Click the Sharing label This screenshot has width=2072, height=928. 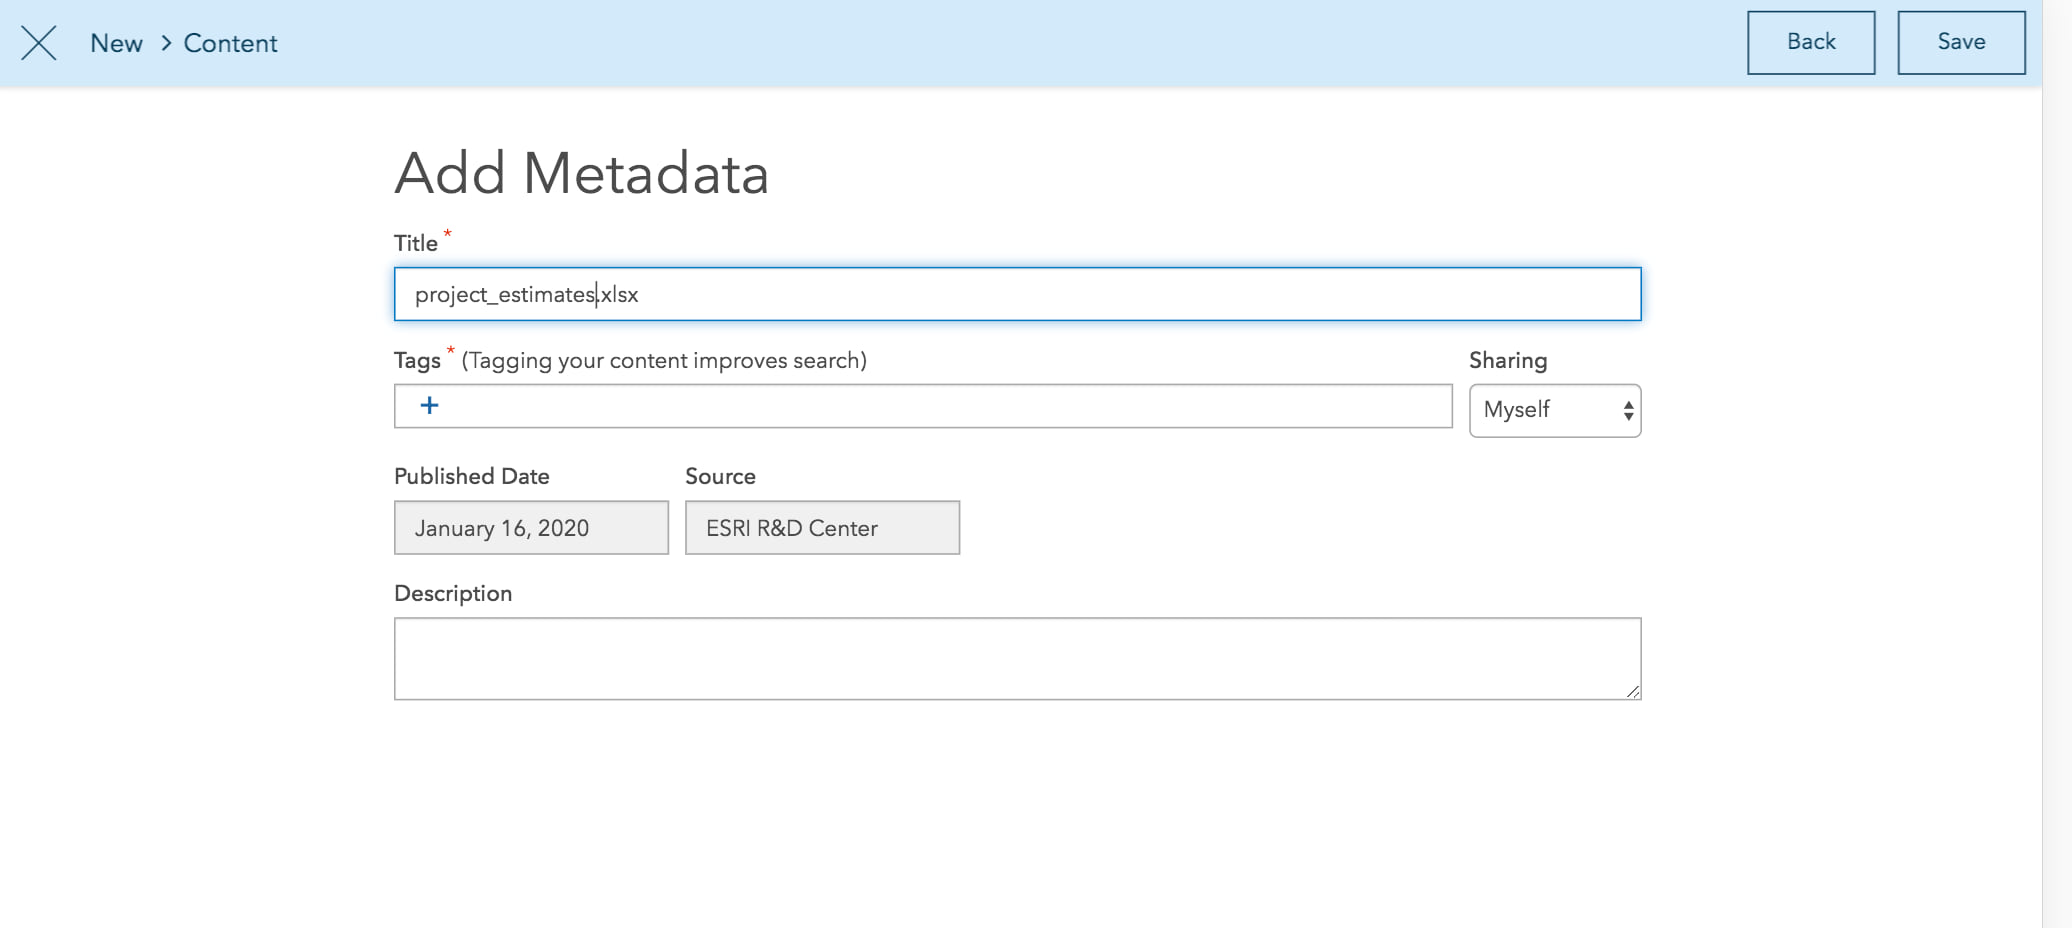(x=1508, y=360)
